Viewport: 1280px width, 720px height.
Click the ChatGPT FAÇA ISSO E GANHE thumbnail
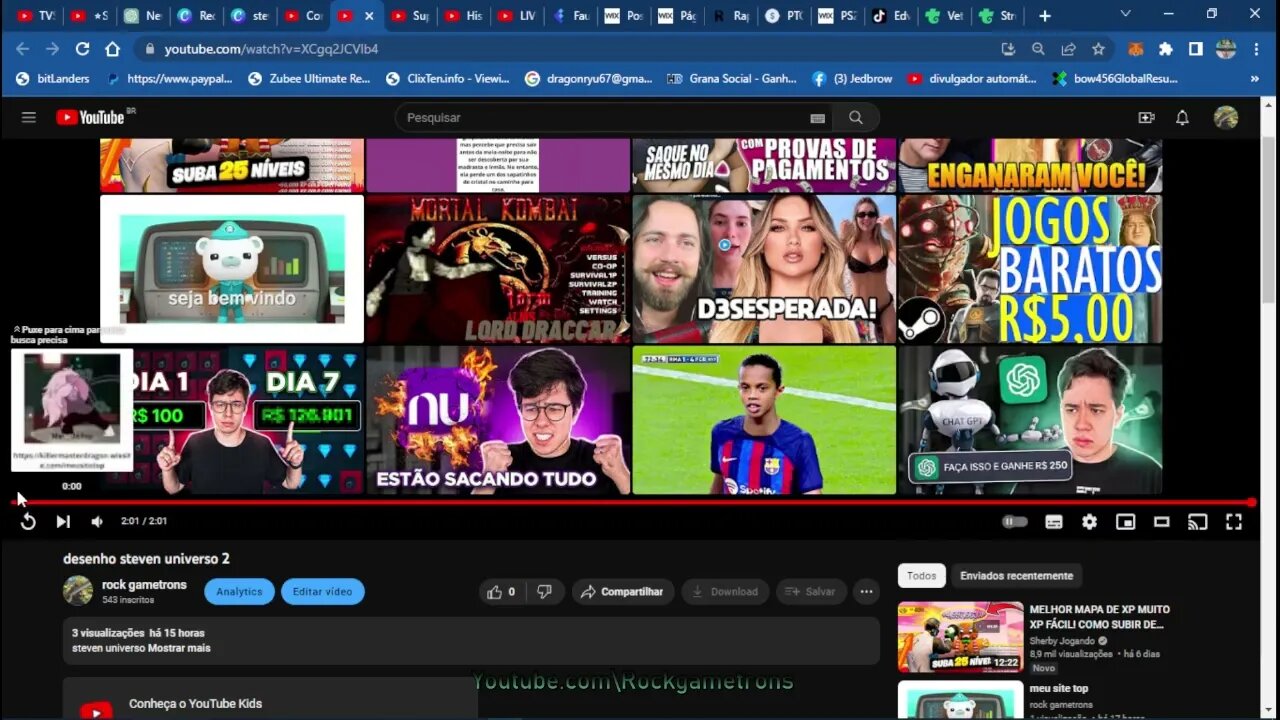1030,420
